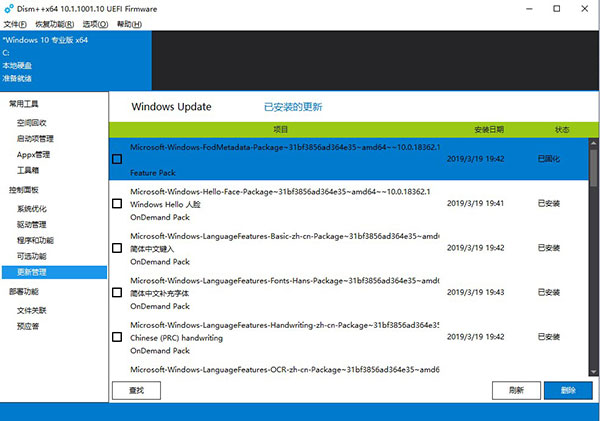600x421 pixels.
Task: Click the 常用工具 section heading
Action: (24, 104)
